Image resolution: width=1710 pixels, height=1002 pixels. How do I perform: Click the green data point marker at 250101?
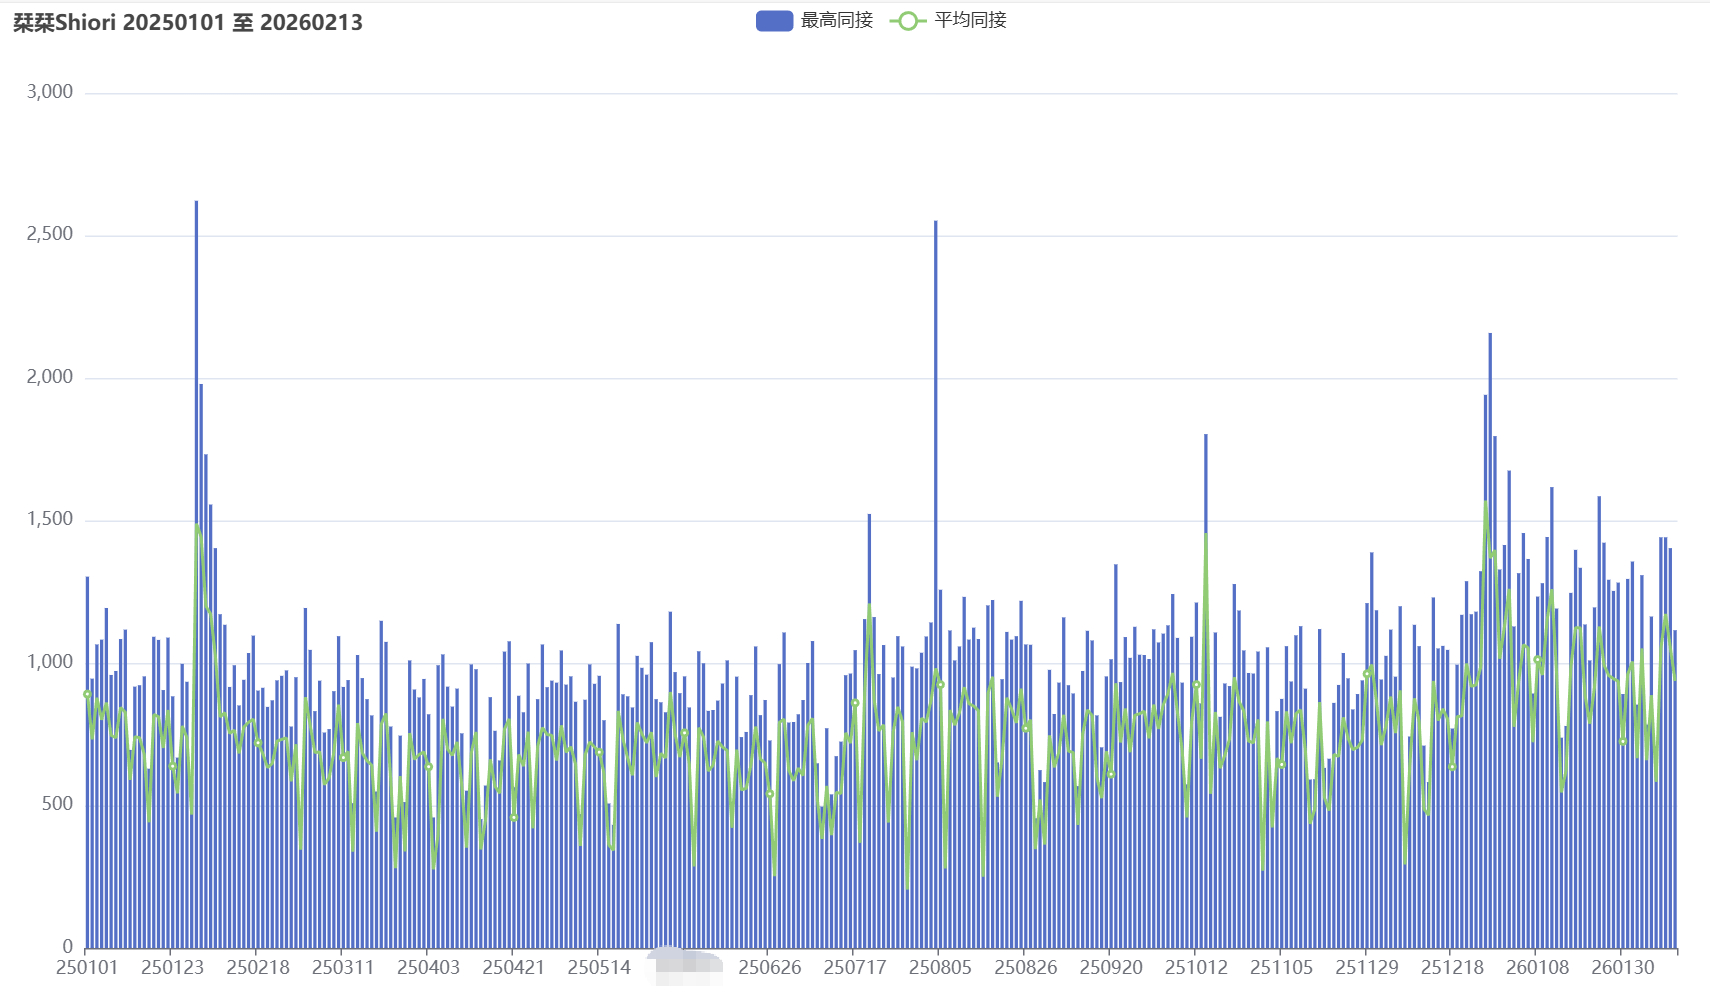tap(87, 694)
